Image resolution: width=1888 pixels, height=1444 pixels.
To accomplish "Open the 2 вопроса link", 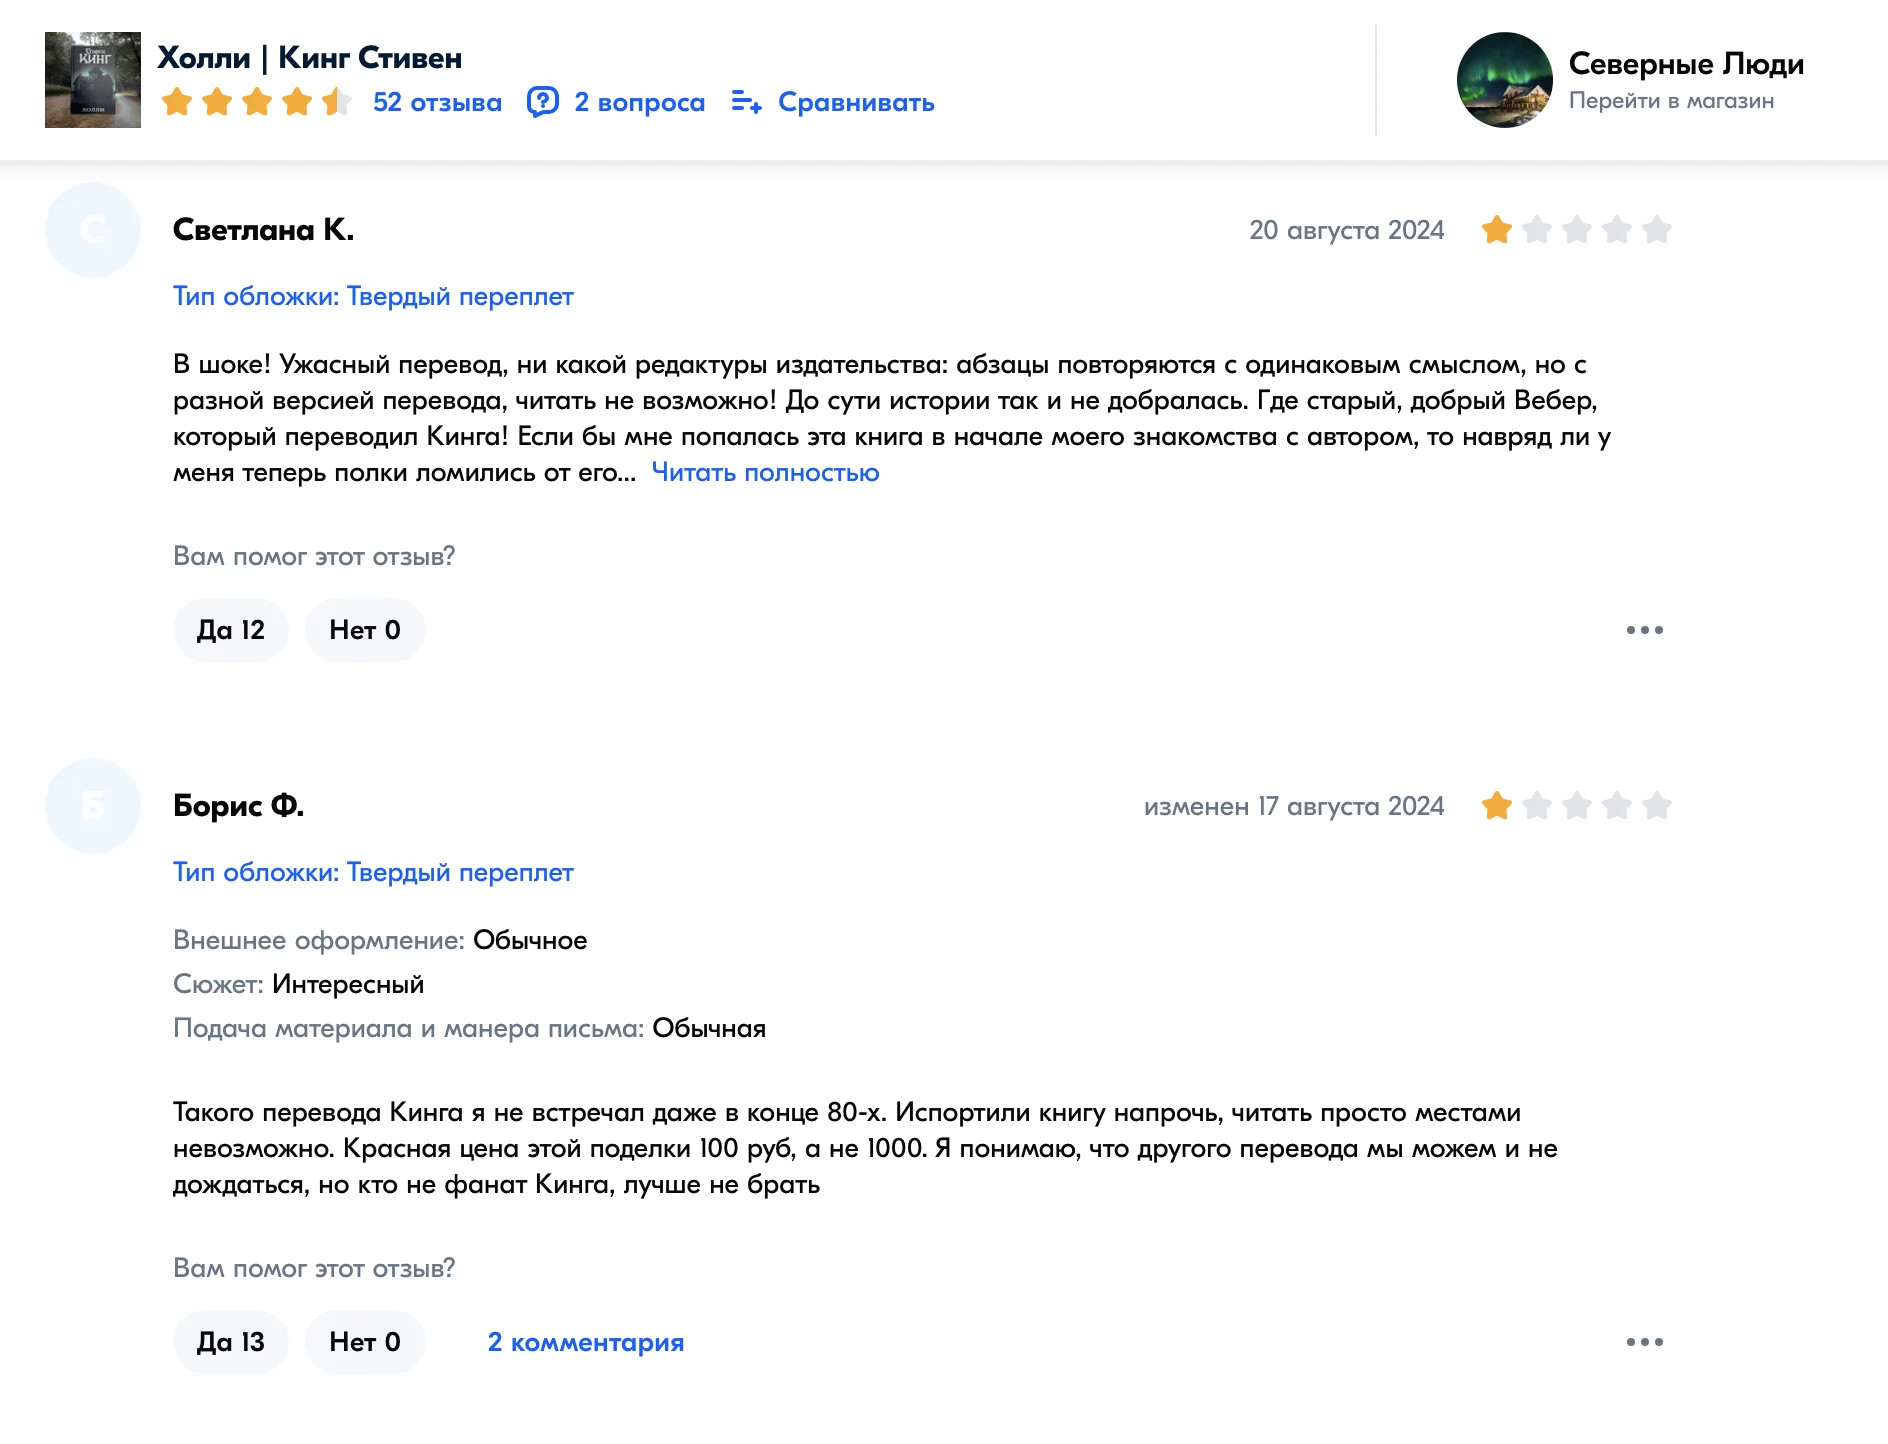I will click(x=640, y=102).
